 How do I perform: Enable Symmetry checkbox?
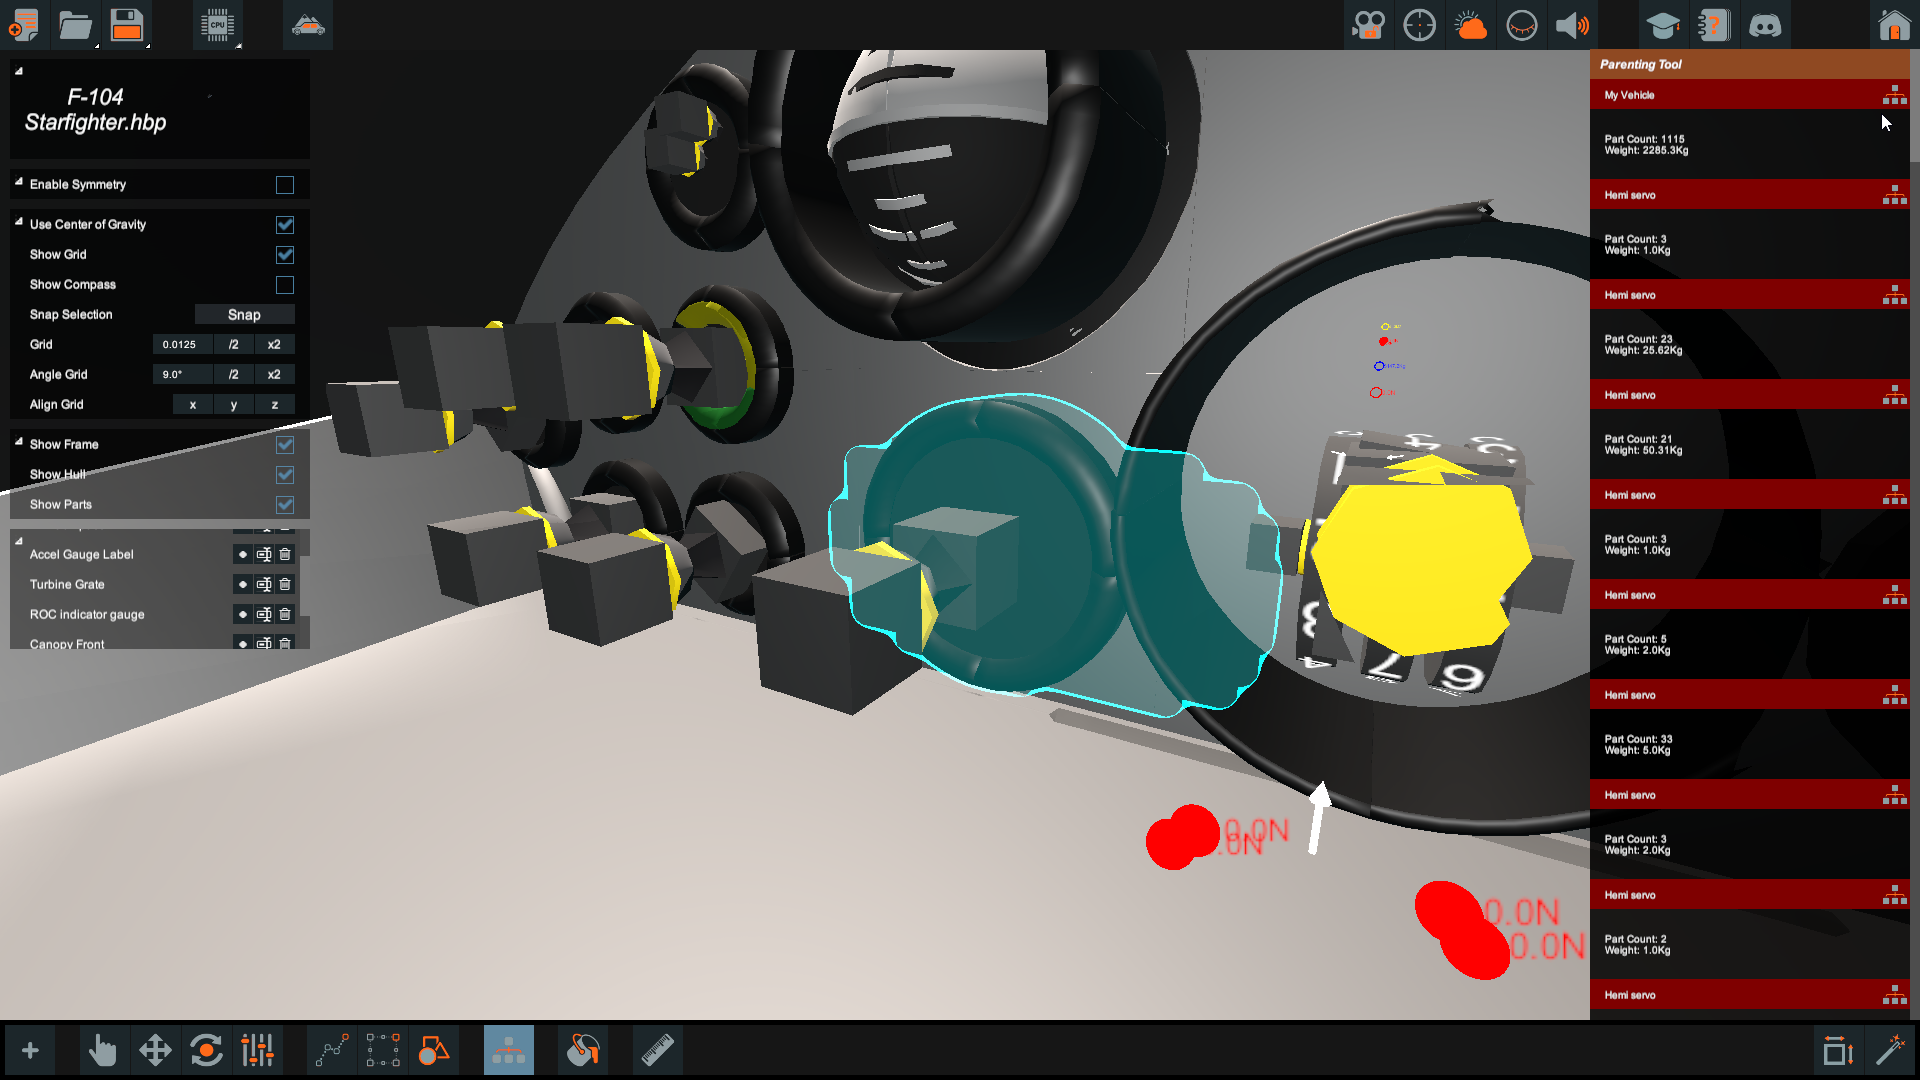[285, 185]
